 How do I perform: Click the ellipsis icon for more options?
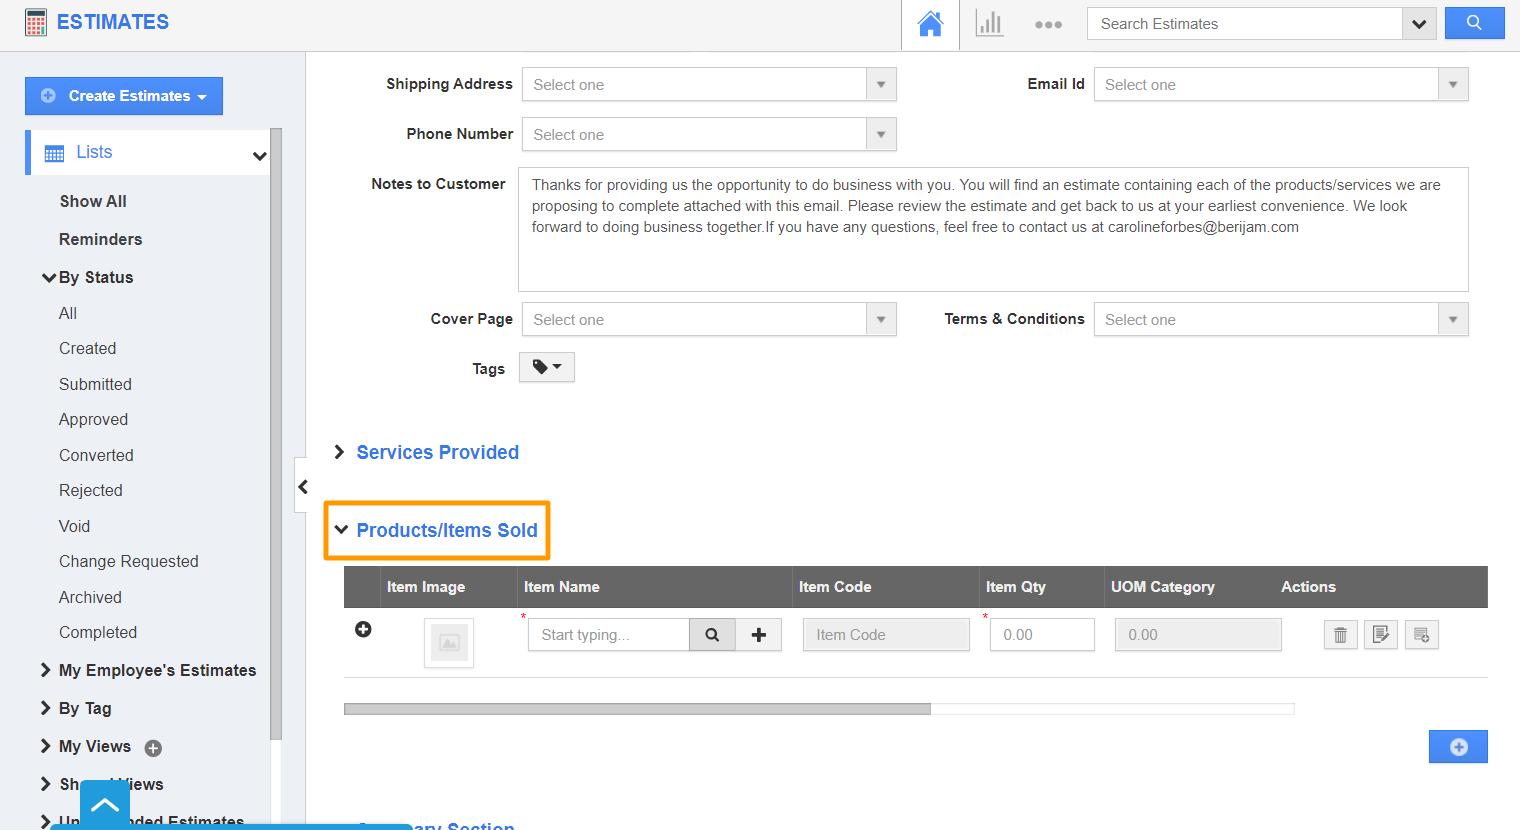coord(1048,23)
